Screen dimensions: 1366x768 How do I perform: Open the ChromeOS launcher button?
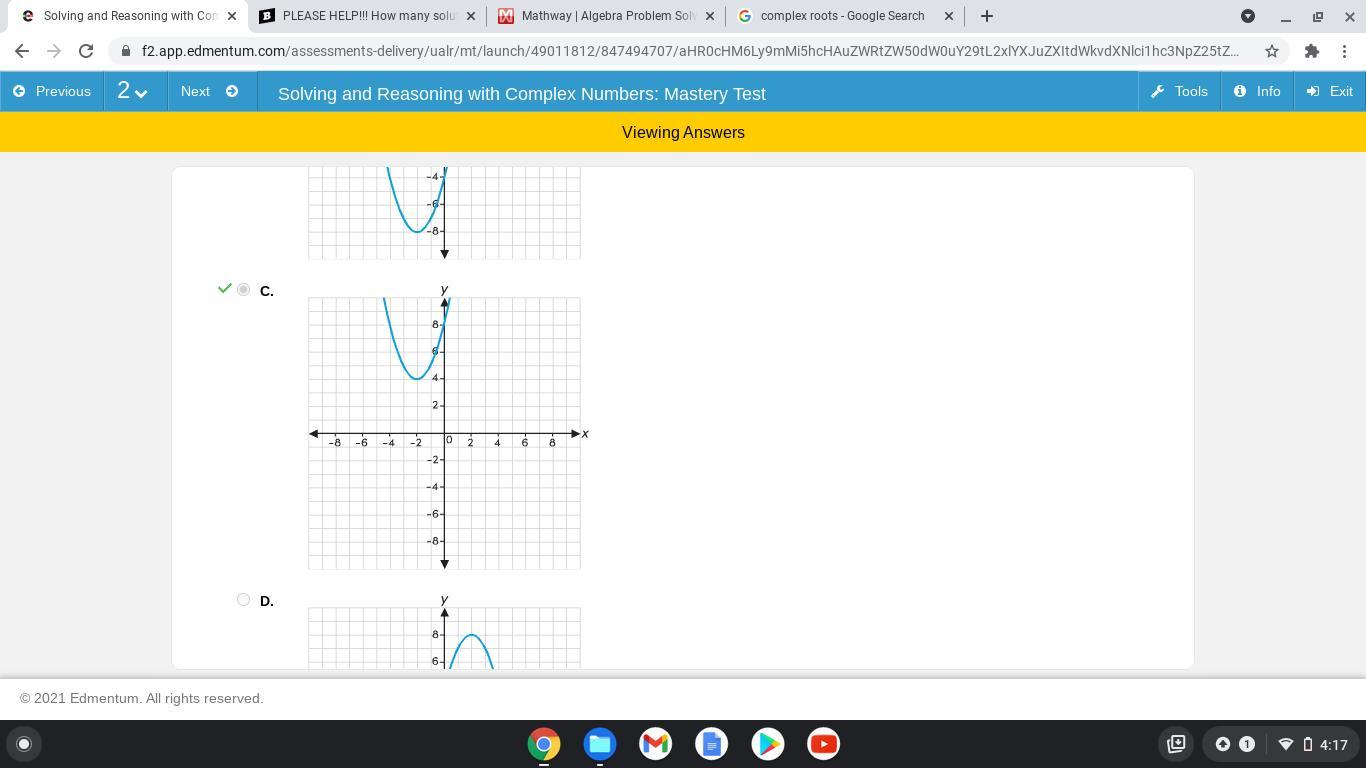[24, 744]
